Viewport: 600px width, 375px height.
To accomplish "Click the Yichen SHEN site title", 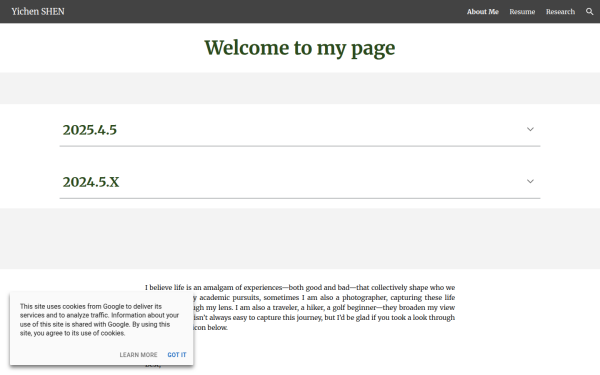I will (38, 11).
